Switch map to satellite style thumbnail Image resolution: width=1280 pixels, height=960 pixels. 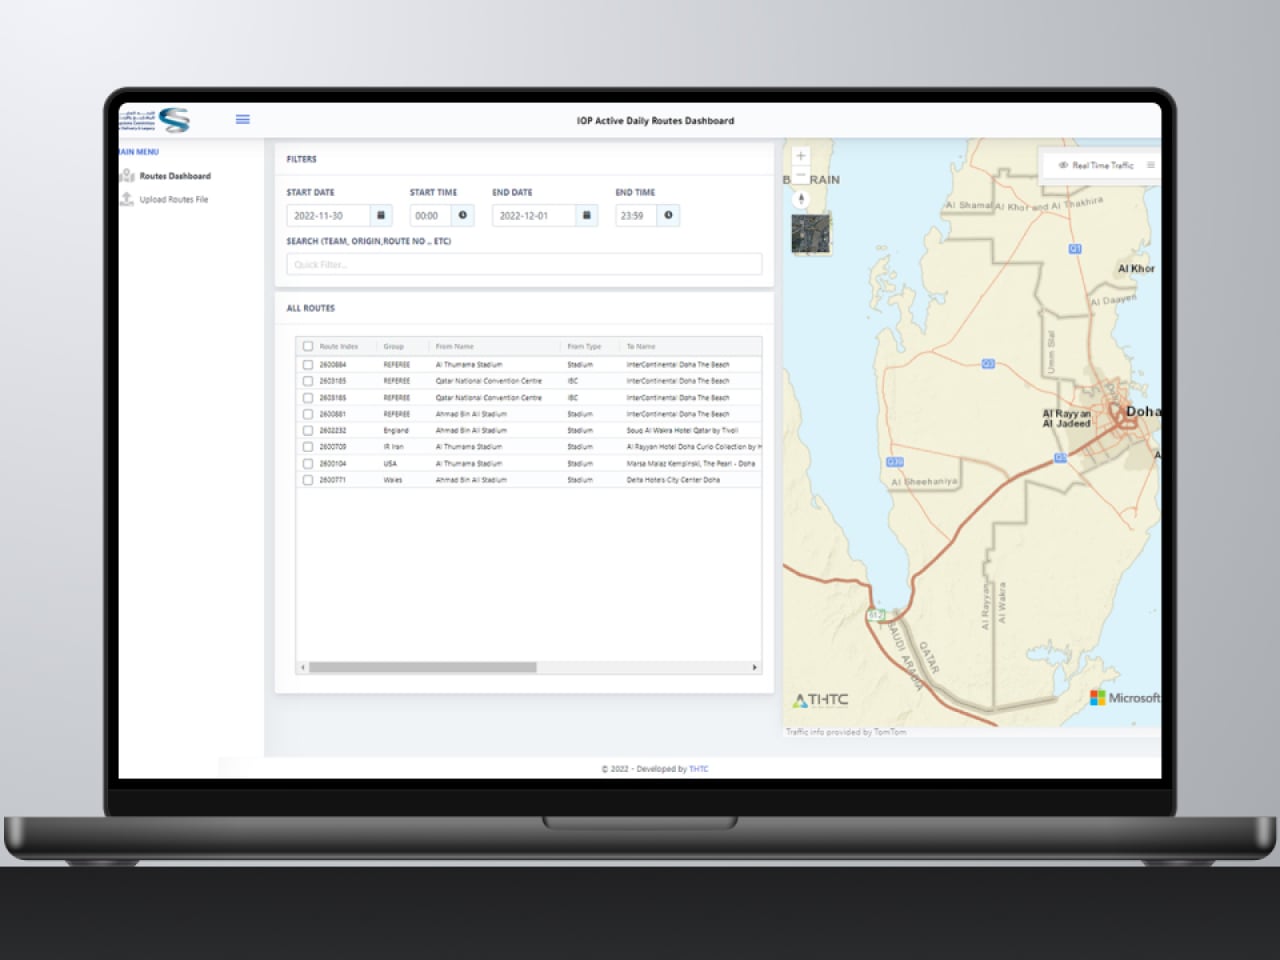pyautogui.click(x=810, y=233)
